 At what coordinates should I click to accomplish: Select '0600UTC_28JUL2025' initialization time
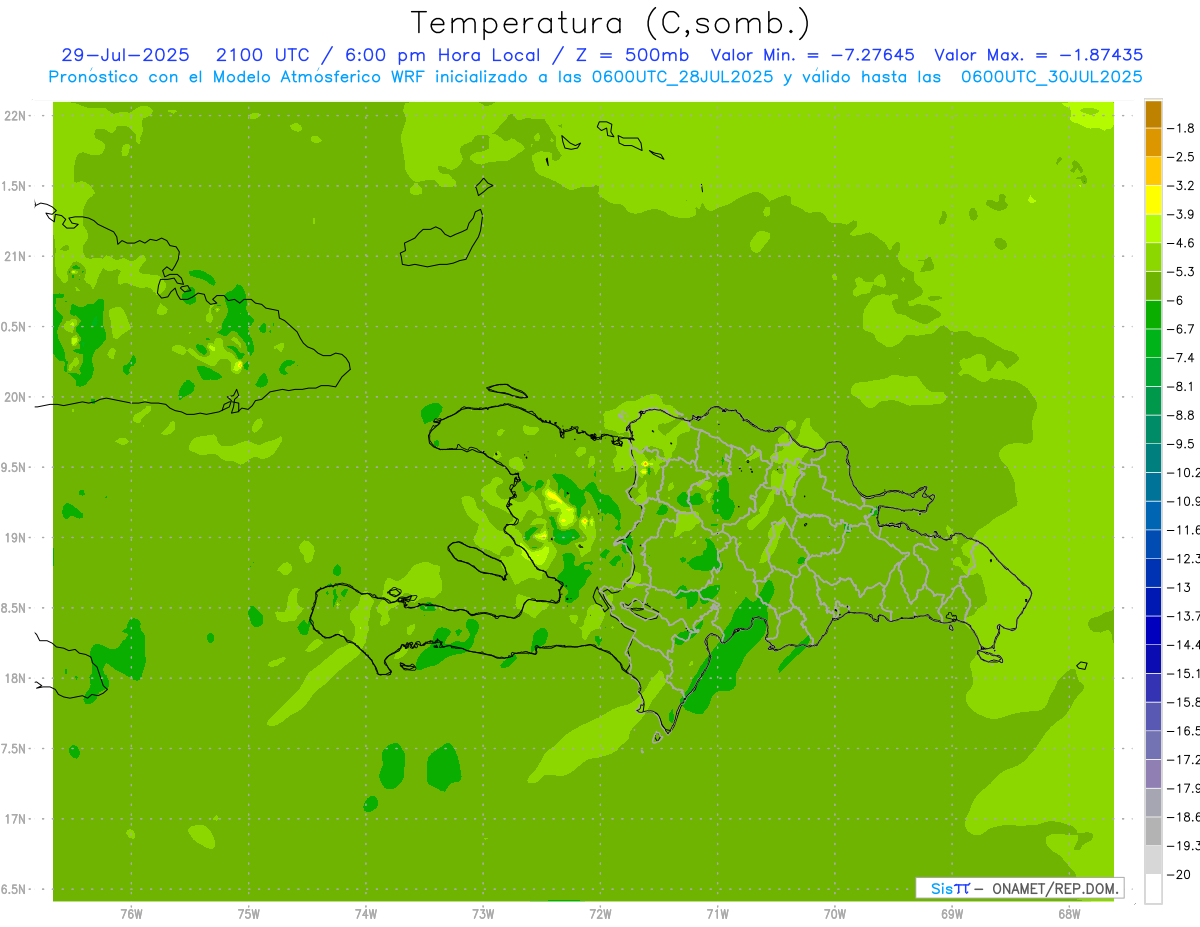coord(682,77)
